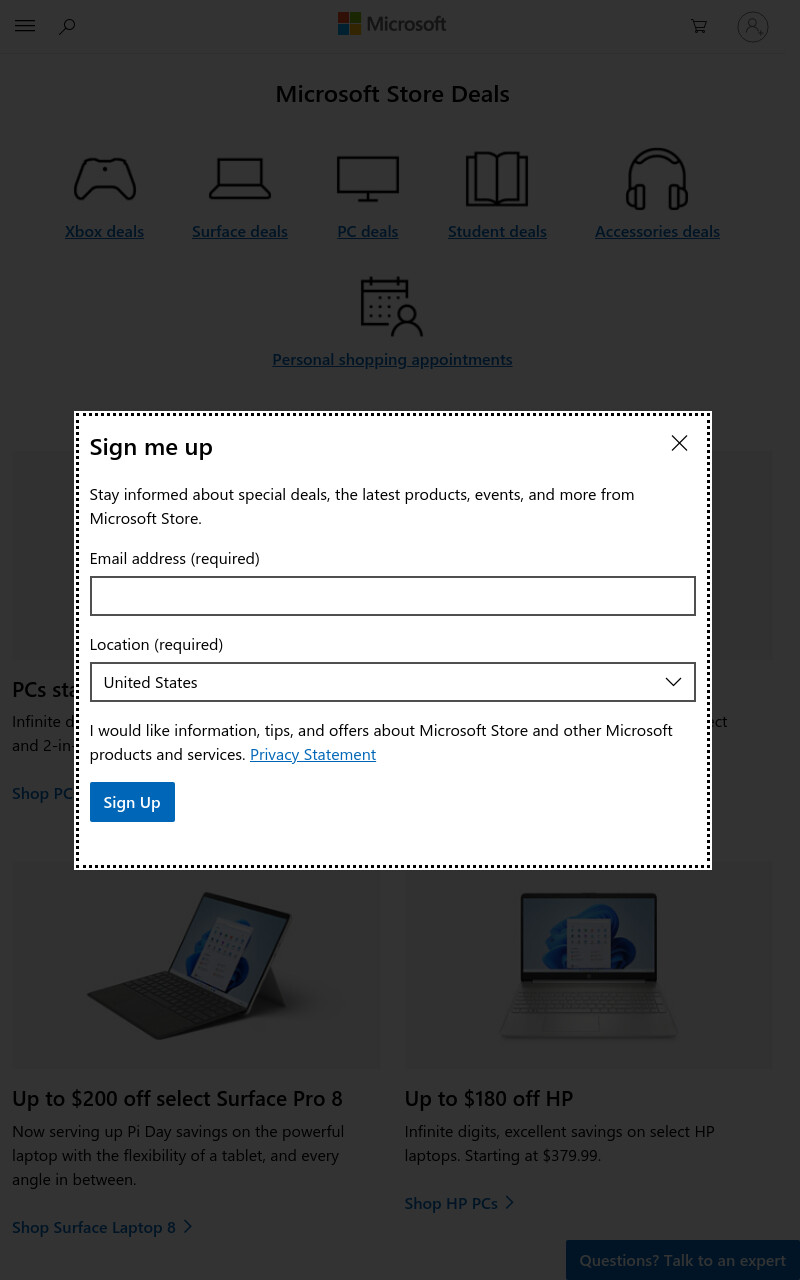Image resolution: width=800 pixels, height=1280 pixels.
Task: Click Shop HP PCs link
Action: point(459,1203)
